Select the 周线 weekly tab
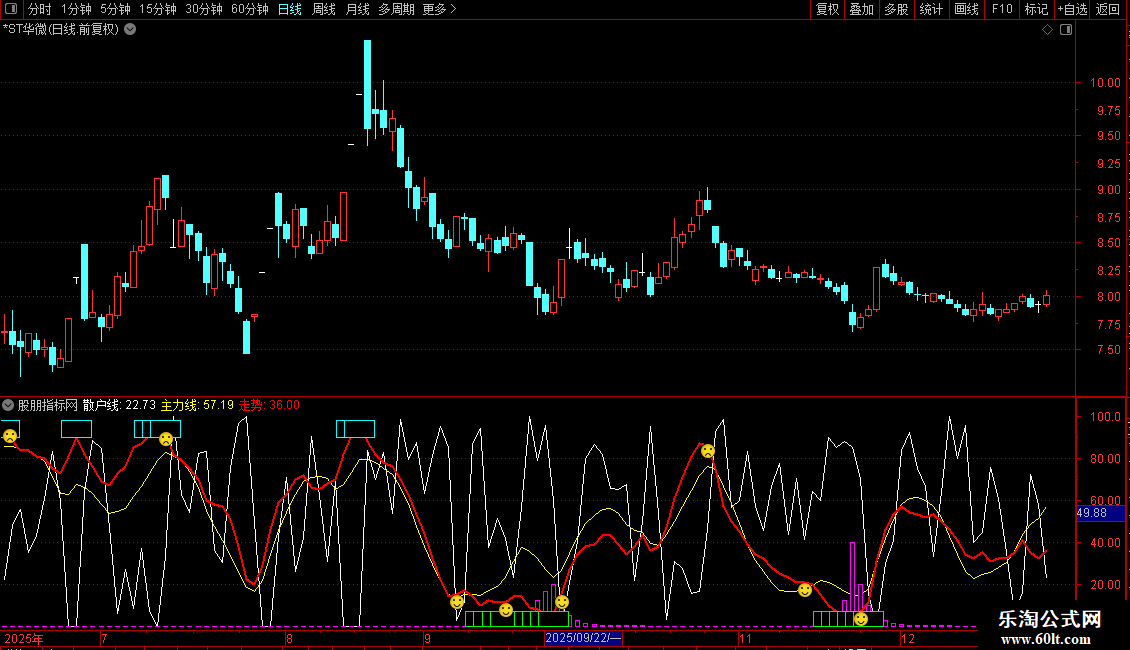This screenshot has width=1130, height=650. pos(324,9)
